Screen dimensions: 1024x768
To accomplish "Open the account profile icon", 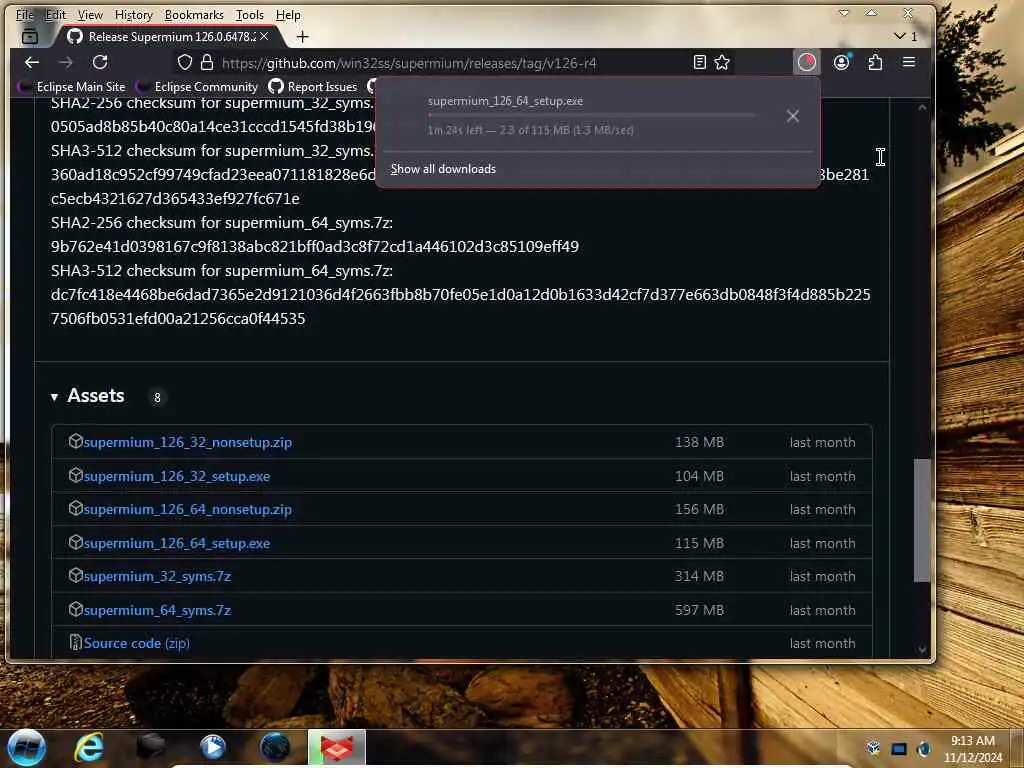I will pos(841,63).
